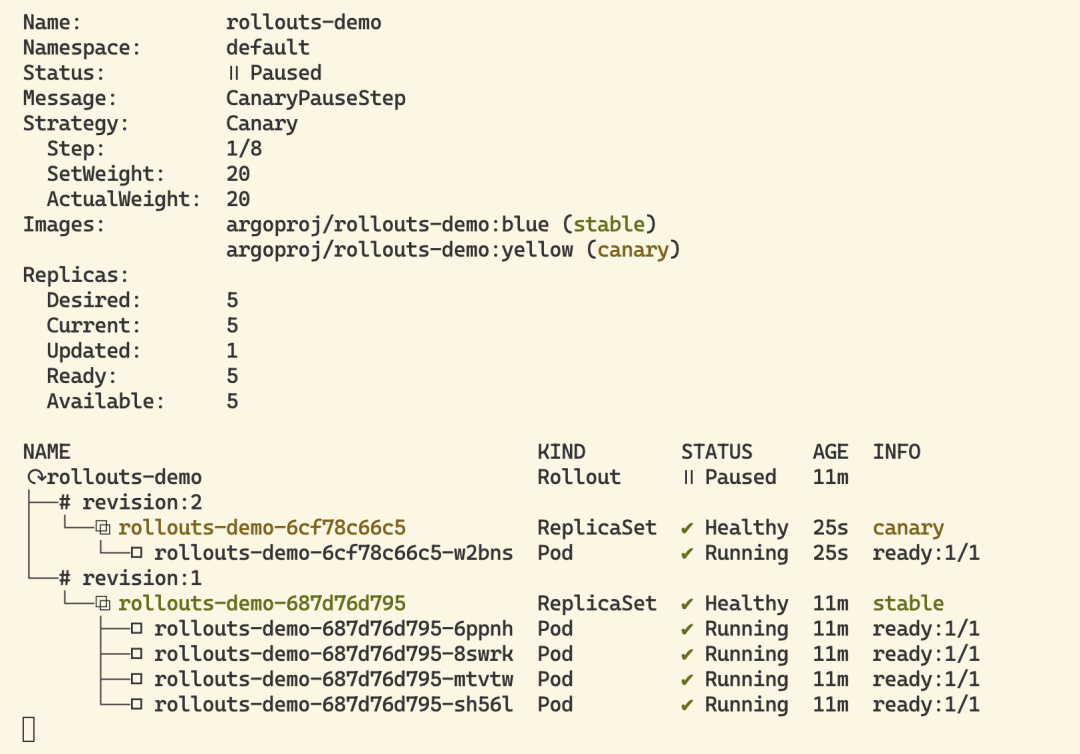The height and width of the screenshot is (754, 1080).
Task: Click the 'CanaryPauseStep' message value
Action: [x=316, y=98]
